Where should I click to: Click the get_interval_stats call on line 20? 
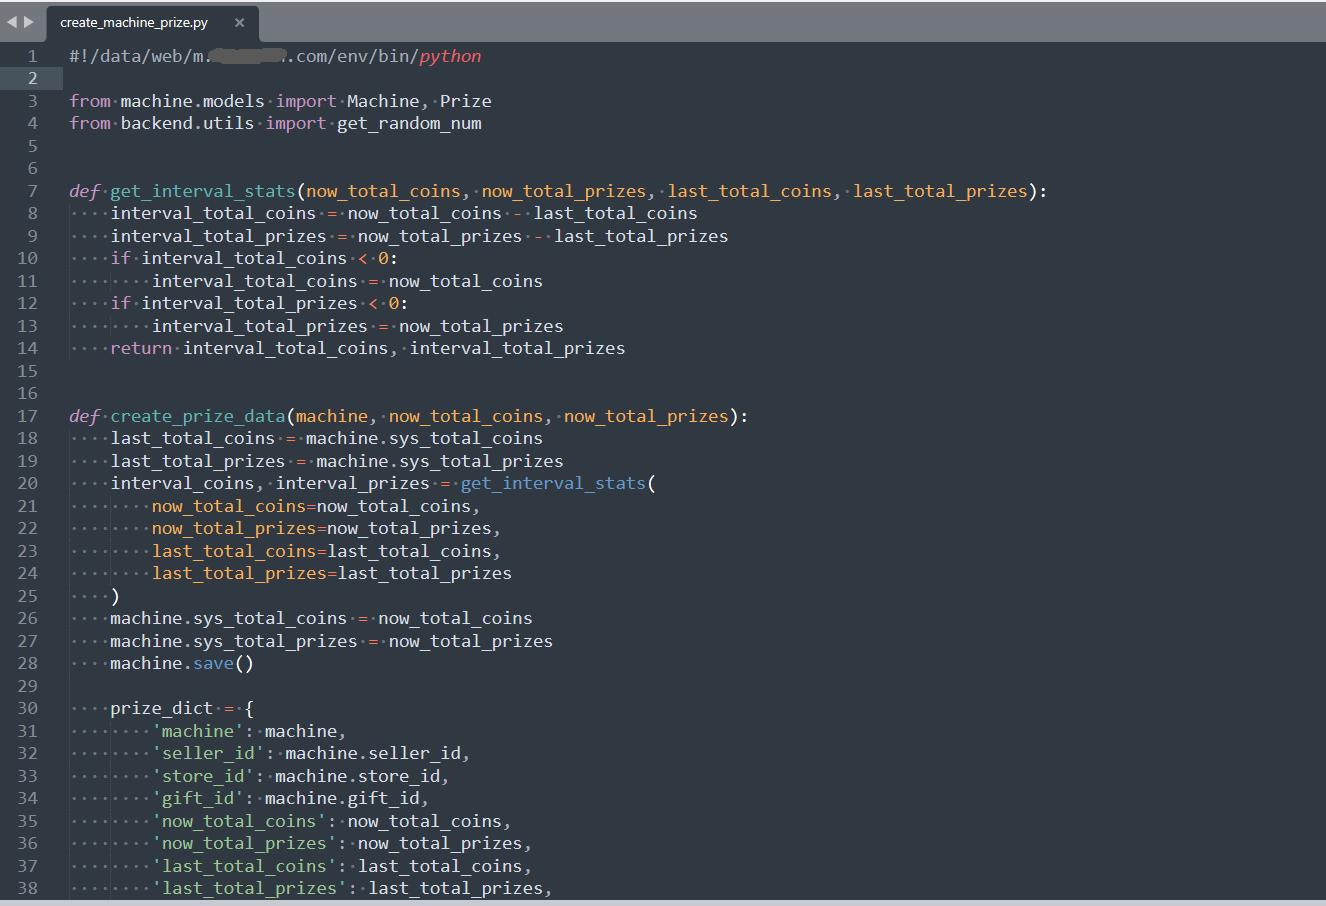point(553,483)
